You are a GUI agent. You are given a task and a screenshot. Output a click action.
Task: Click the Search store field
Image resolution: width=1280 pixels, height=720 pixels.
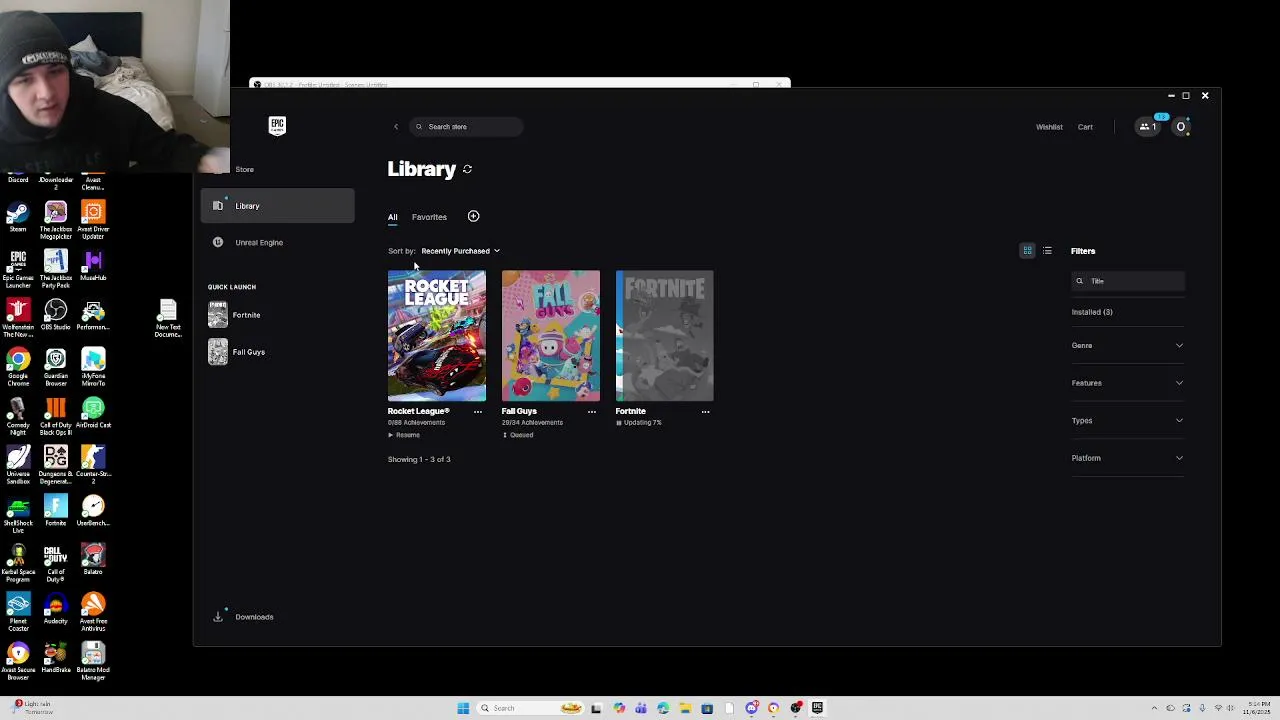[466, 127]
